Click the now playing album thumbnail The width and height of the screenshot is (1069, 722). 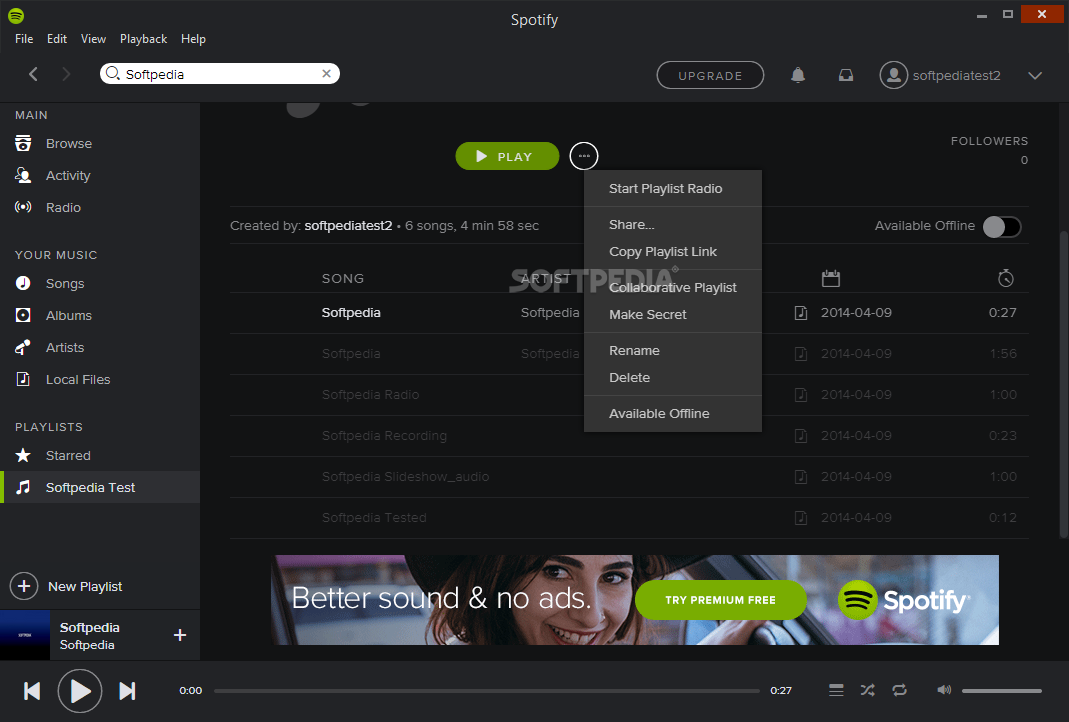pos(25,635)
